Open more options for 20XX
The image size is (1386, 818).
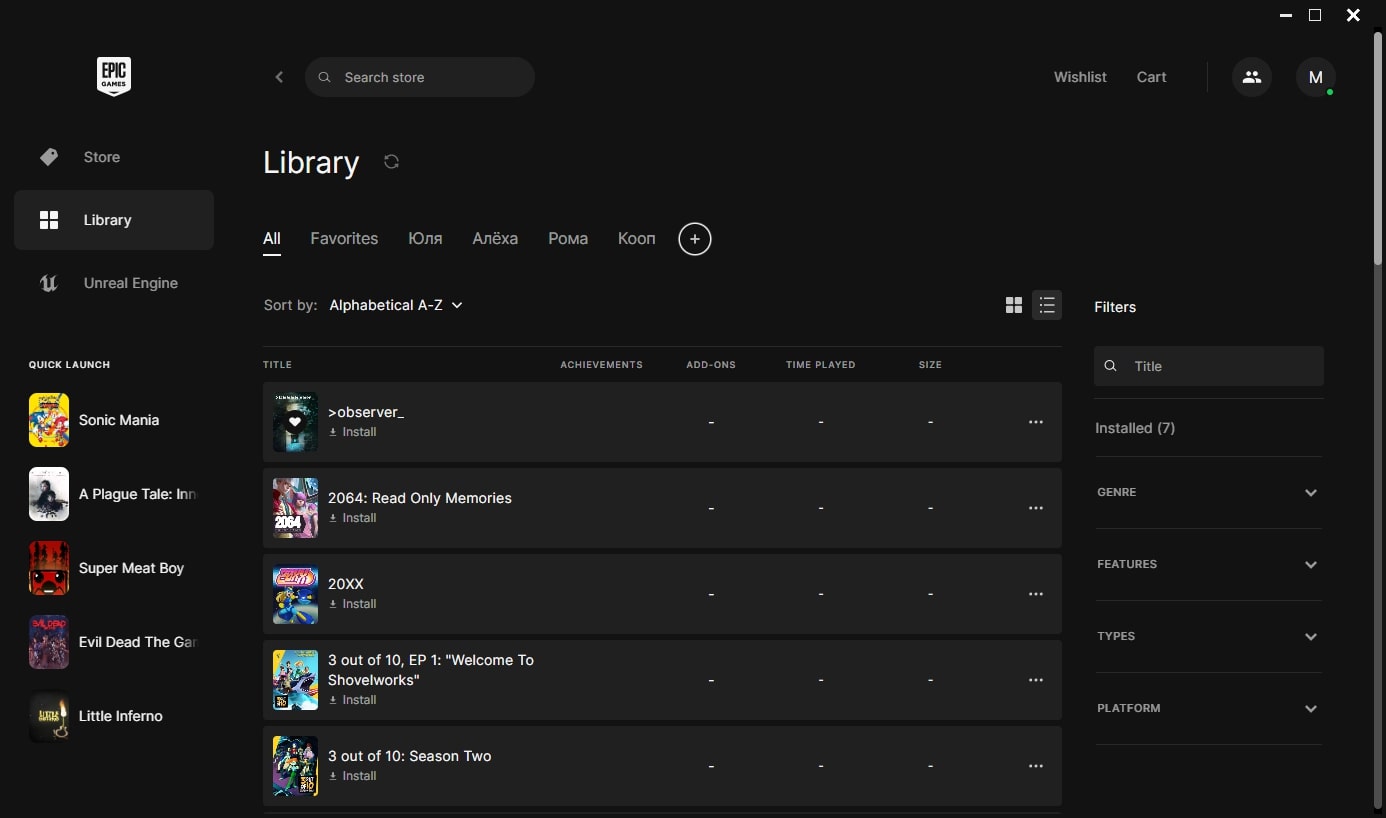(x=1036, y=594)
